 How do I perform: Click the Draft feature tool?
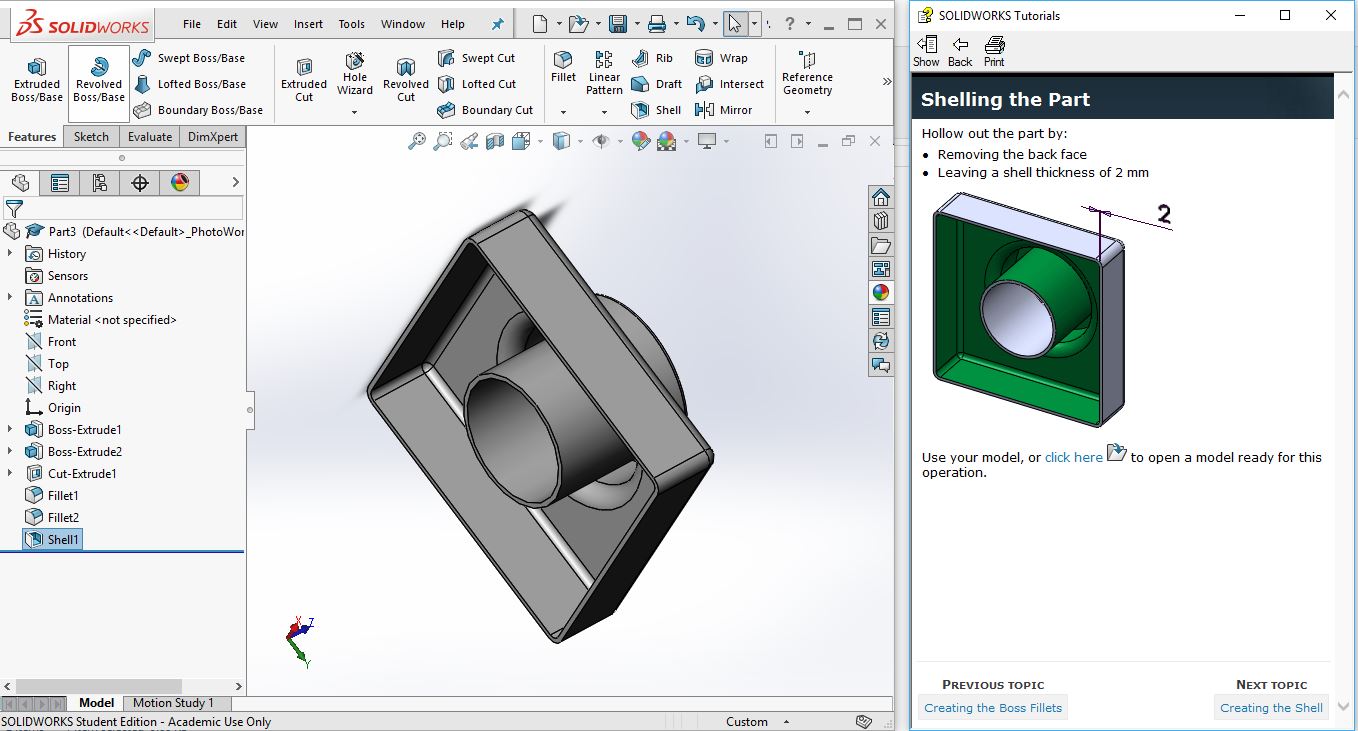pos(657,84)
